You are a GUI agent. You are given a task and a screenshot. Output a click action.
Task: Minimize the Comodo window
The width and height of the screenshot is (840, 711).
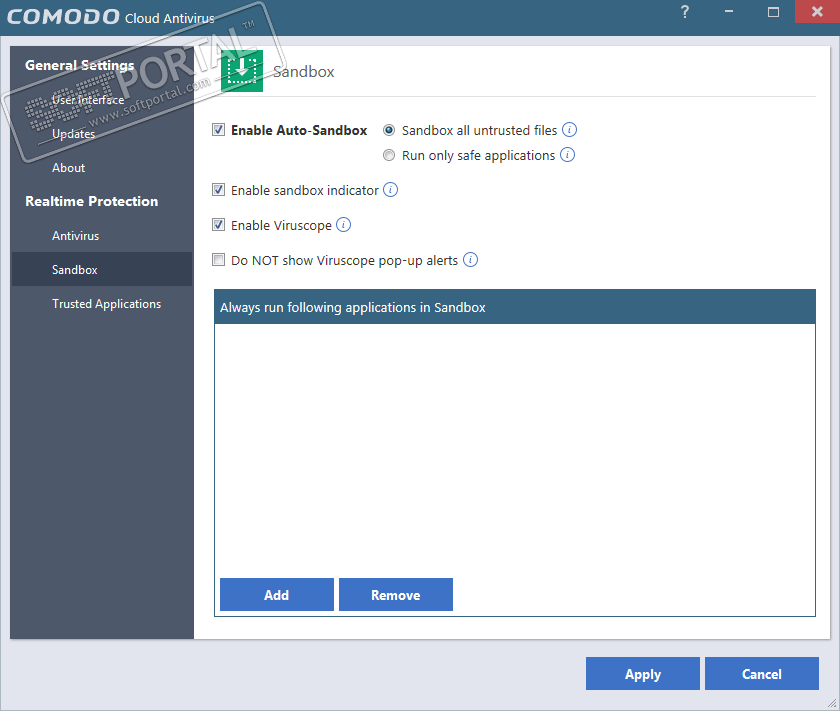tap(729, 12)
